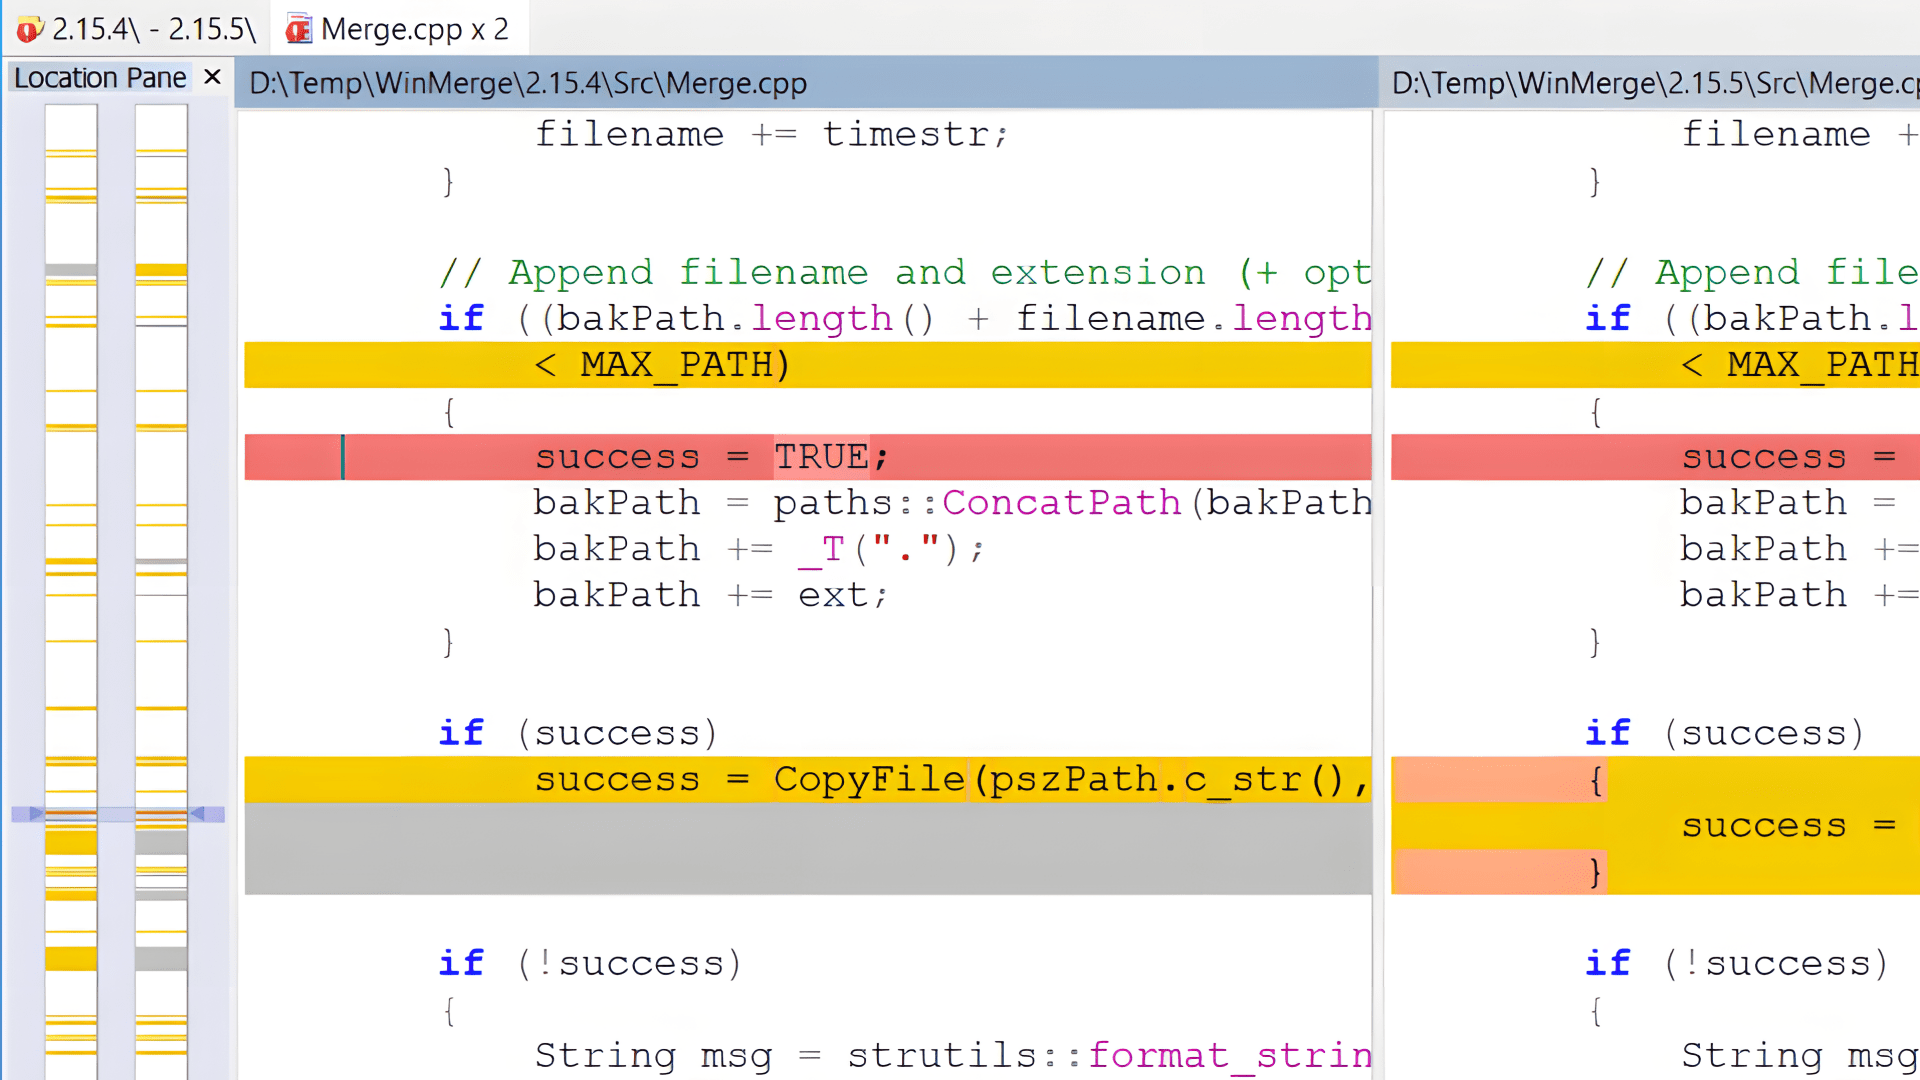
Task: Click the yellow 'success =' line in the right pane
Action: pos(1655,826)
